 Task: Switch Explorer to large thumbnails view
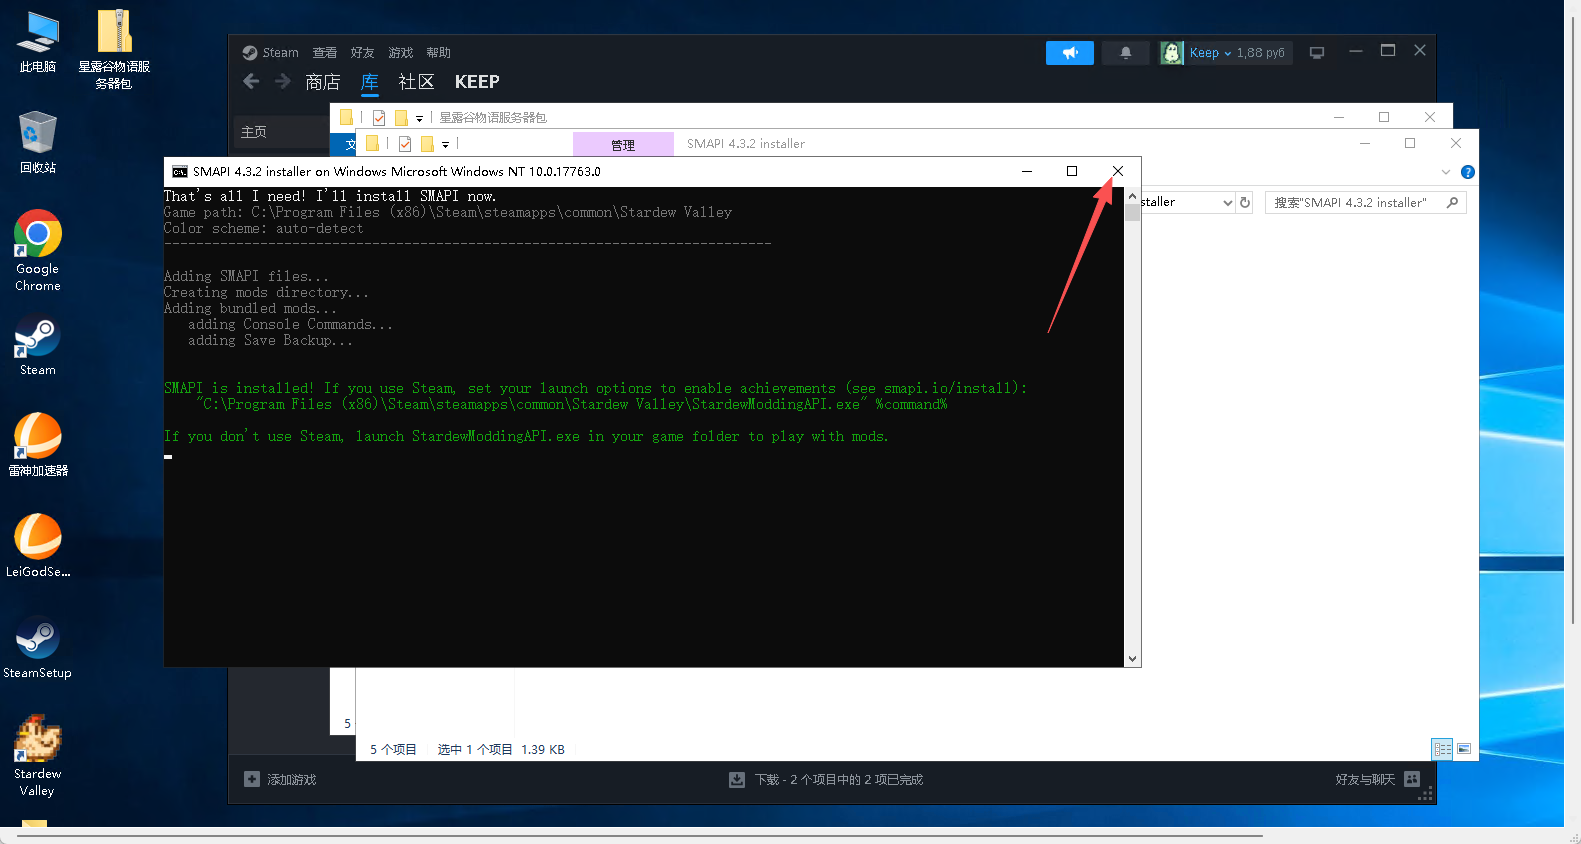click(x=1464, y=749)
